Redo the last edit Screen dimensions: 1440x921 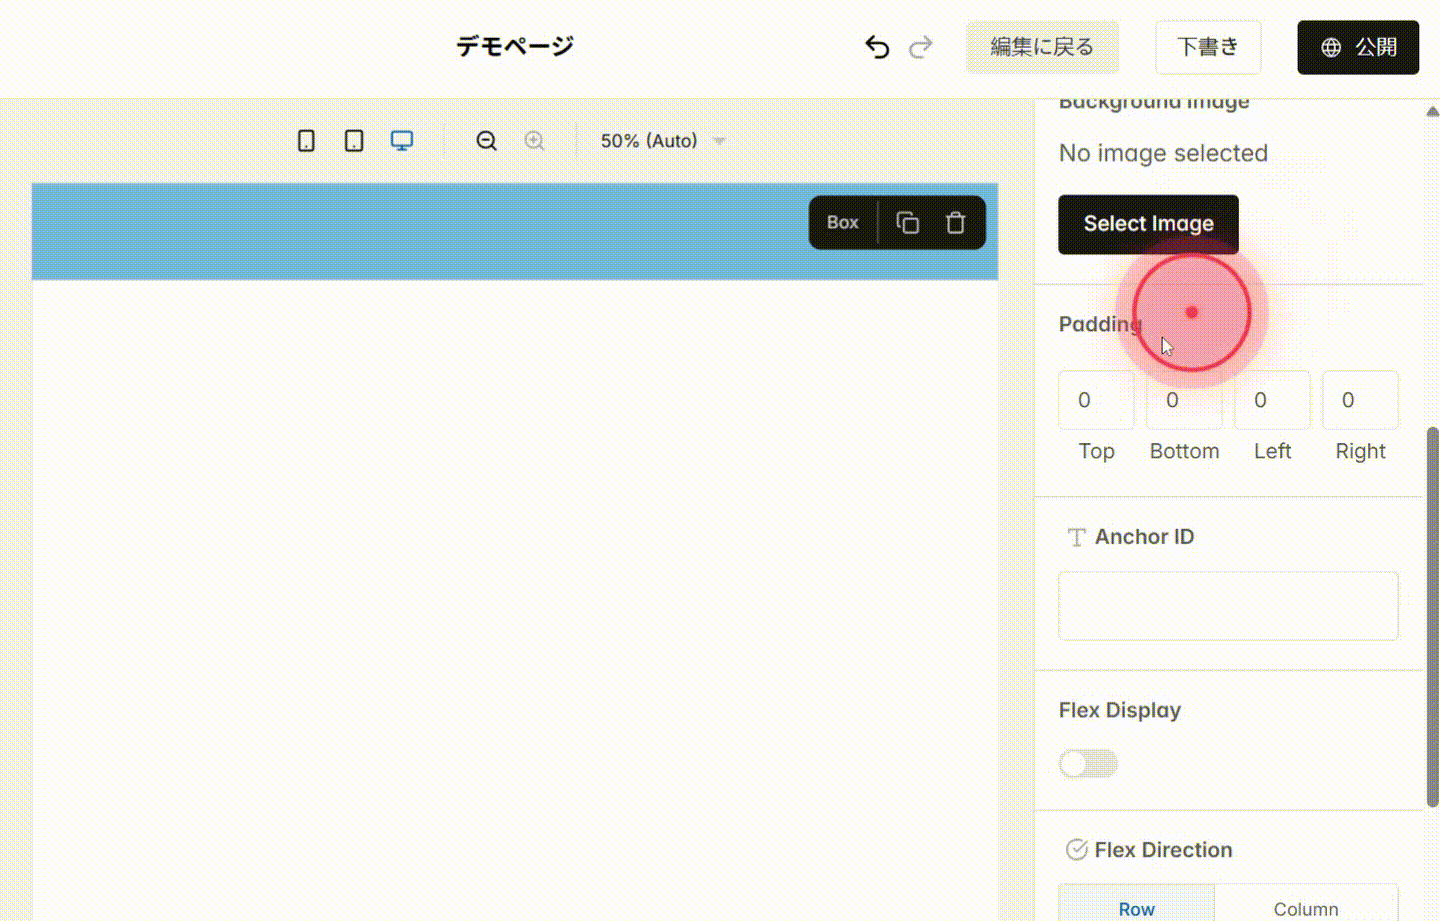pos(921,46)
